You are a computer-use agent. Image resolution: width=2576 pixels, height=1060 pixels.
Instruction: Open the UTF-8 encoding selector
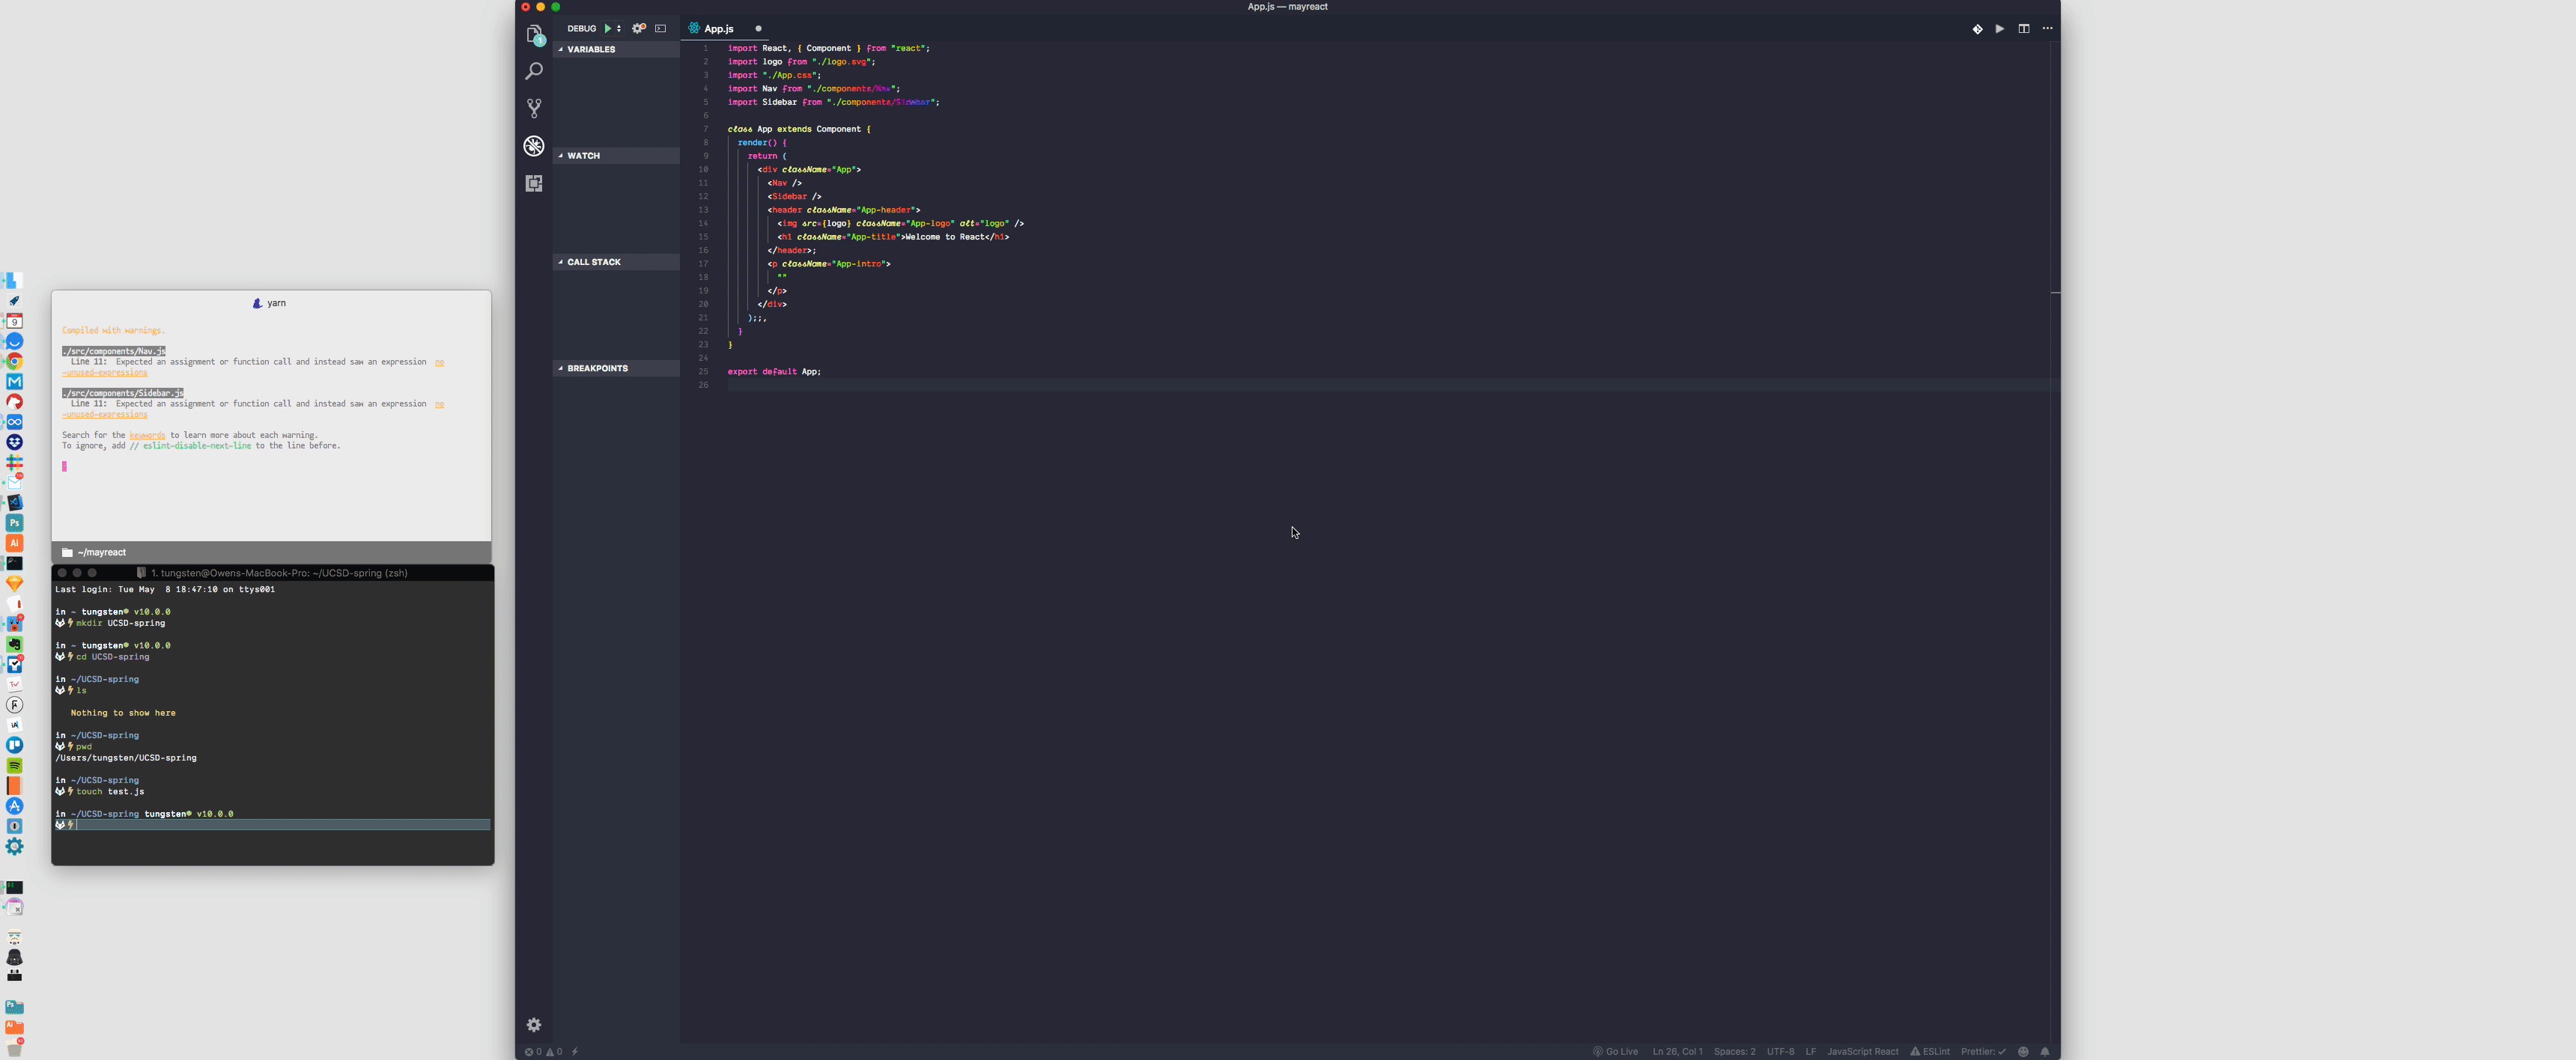tap(1781, 1052)
